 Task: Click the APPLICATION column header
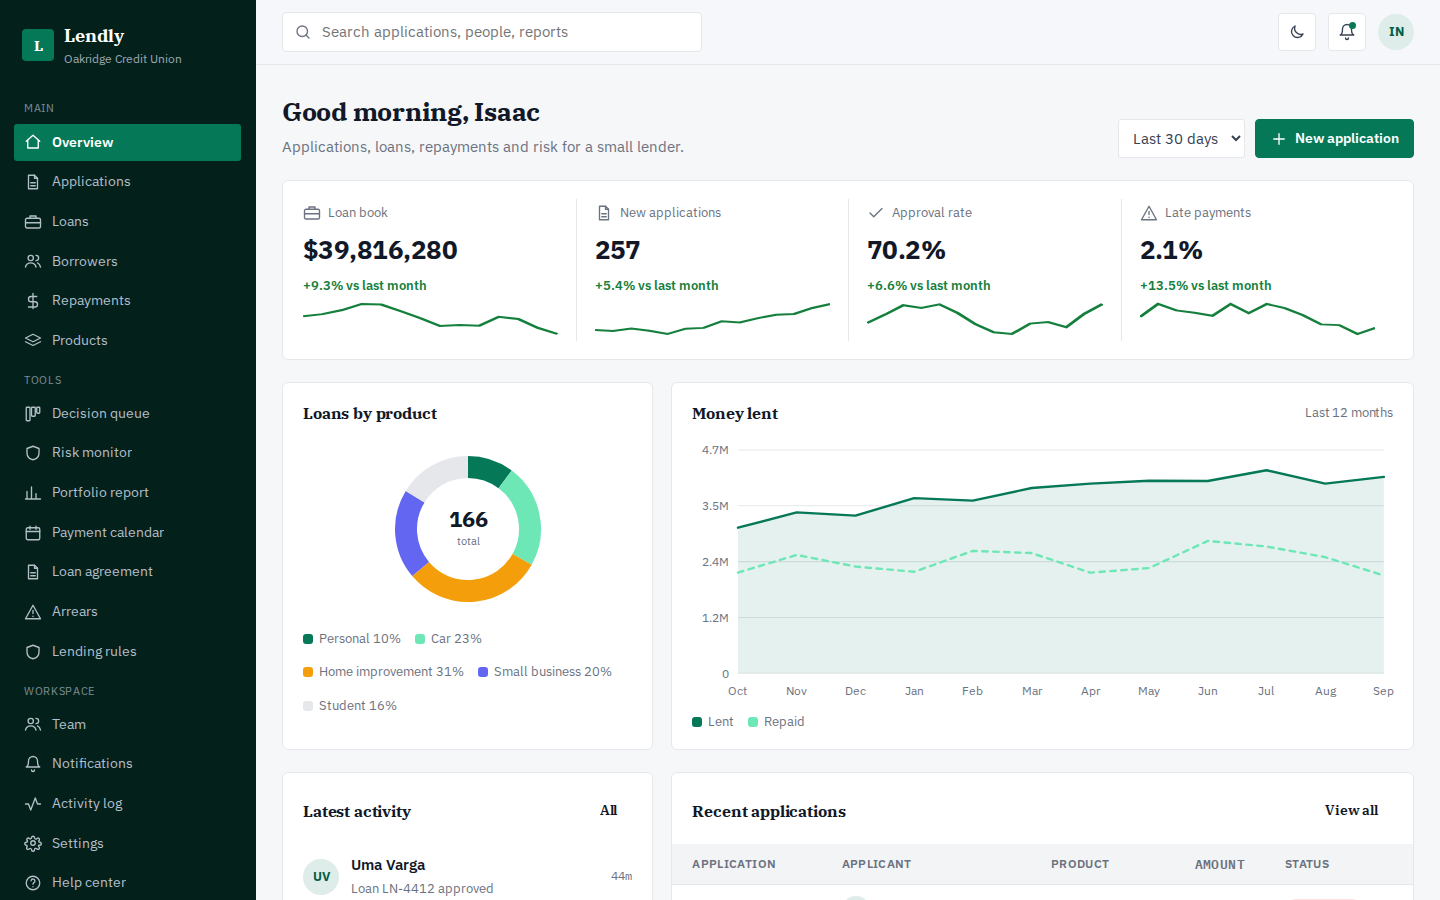[x=734, y=864]
